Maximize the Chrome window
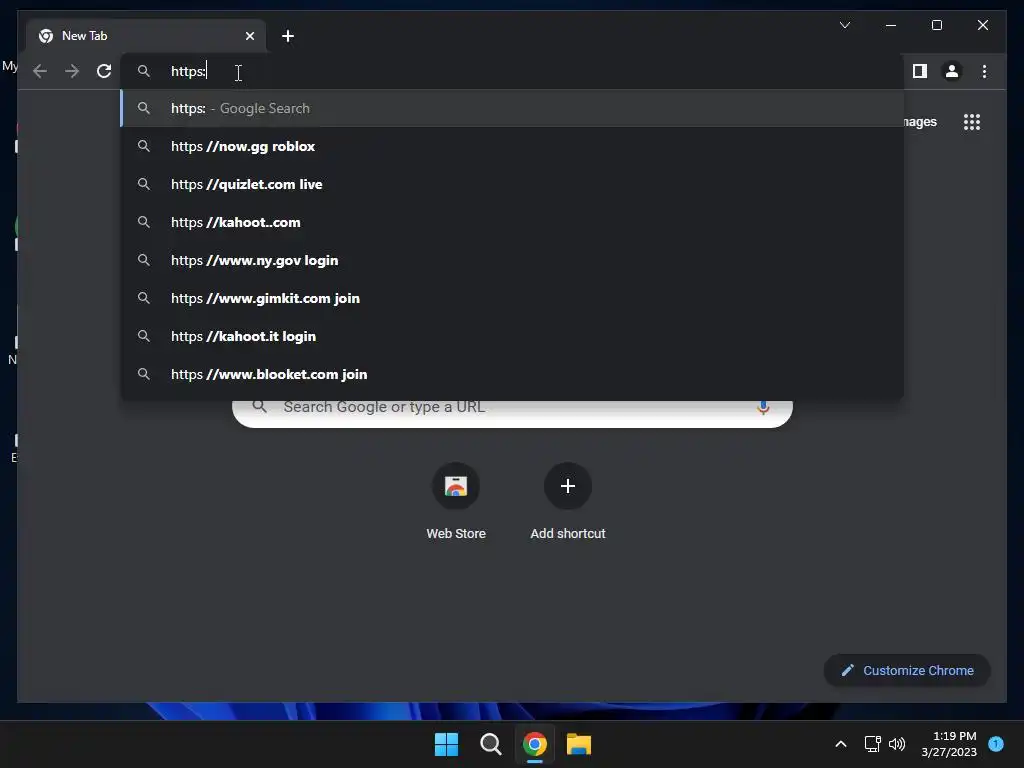Screen dimensions: 1024x768 pyautogui.click(x=936, y=25)
